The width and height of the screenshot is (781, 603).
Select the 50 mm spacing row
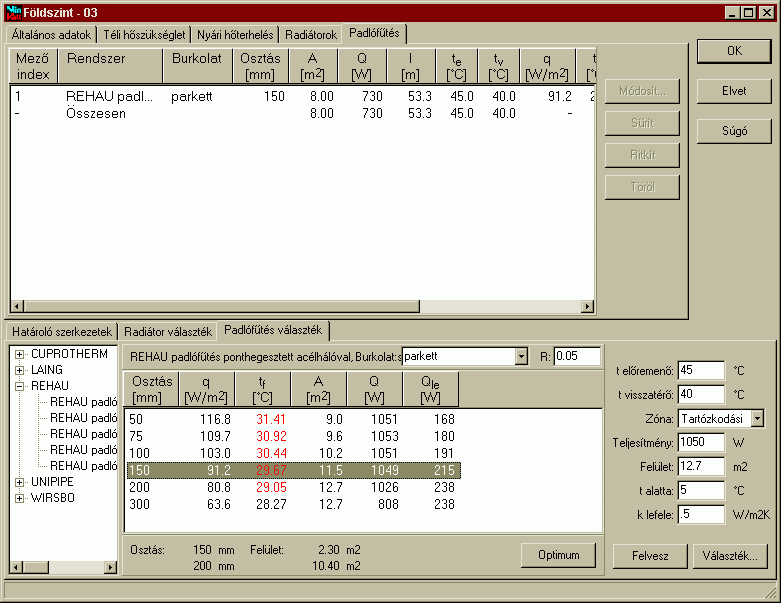[x=292, y=419]
